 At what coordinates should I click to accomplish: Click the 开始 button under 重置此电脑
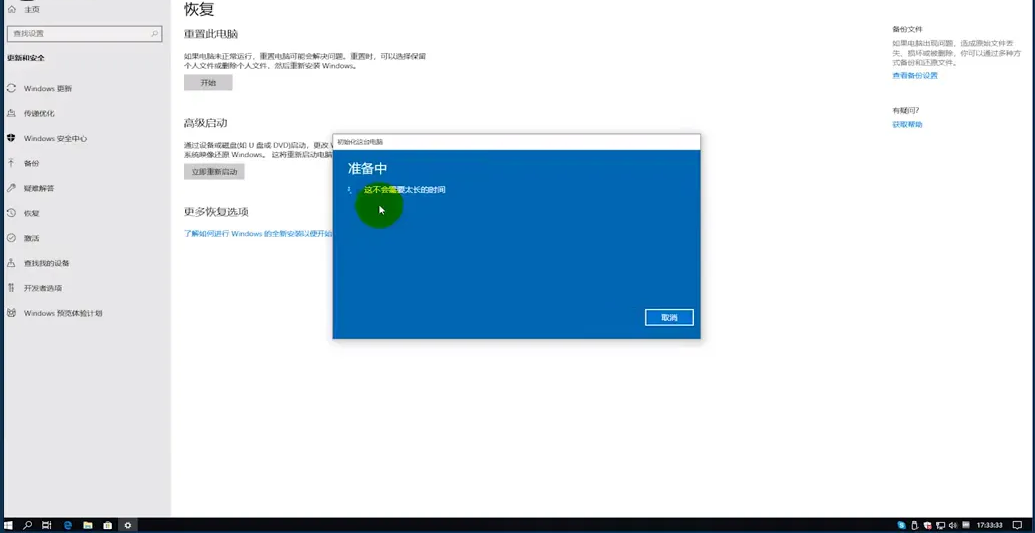click(208, 83)
